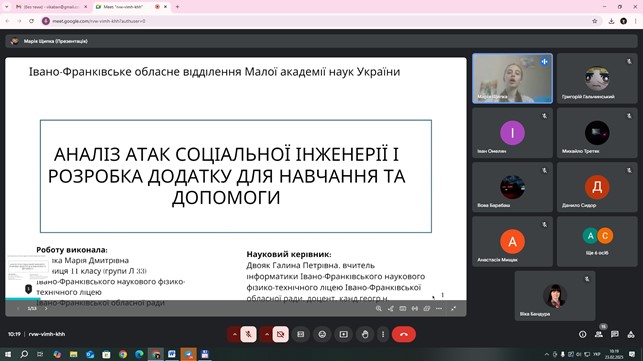Viewport: 643px width, 361px height.
Task: Select Вова Барабаш participant tile
Action: 512,187
